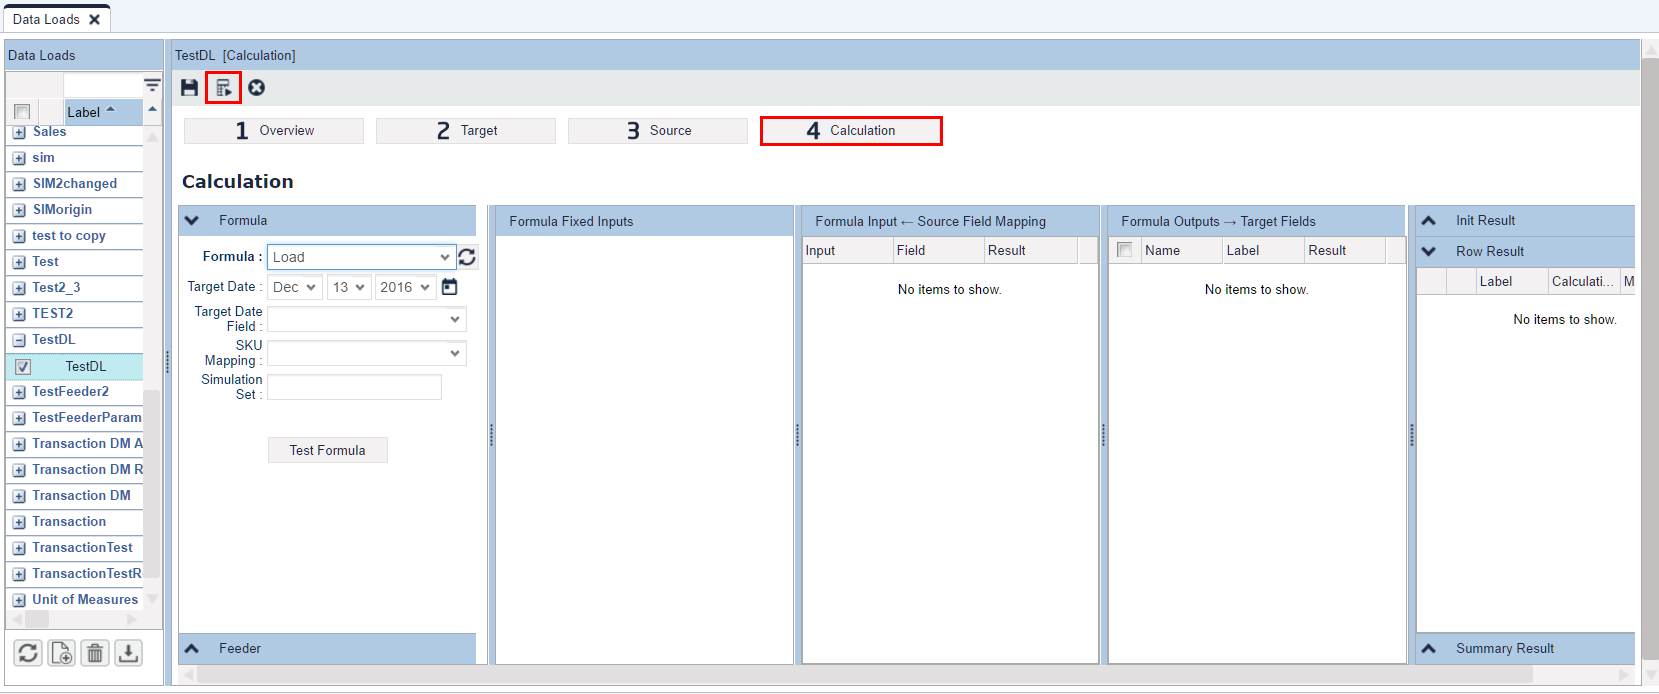The image size is (1659, 694).
Task: Go to step 1 Overview tab
Action: [x=274, y=131]
